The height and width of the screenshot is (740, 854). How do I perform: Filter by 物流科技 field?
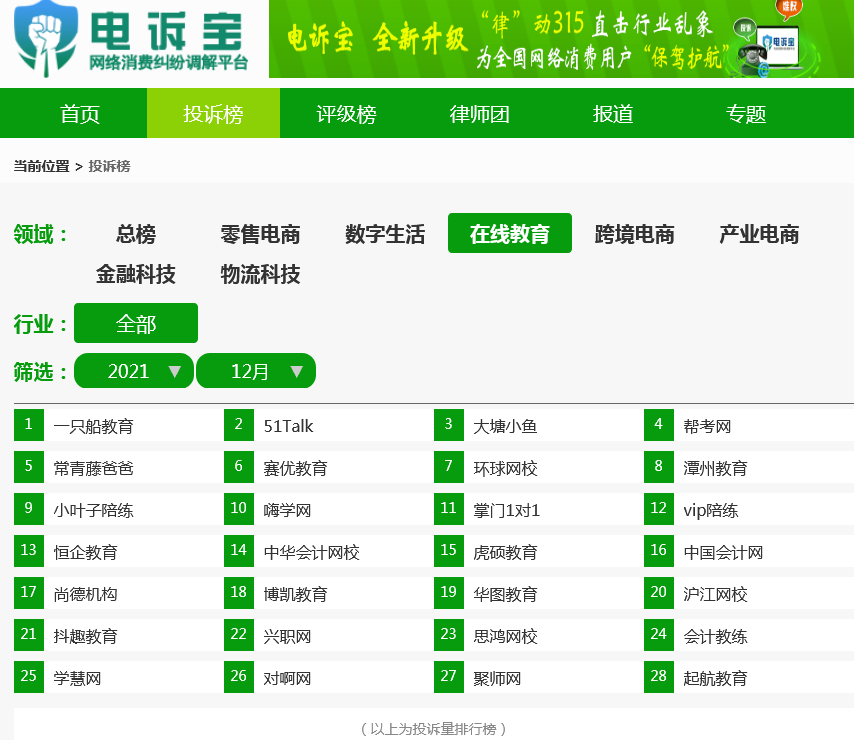pyautogui.click(x=260, y=274)
